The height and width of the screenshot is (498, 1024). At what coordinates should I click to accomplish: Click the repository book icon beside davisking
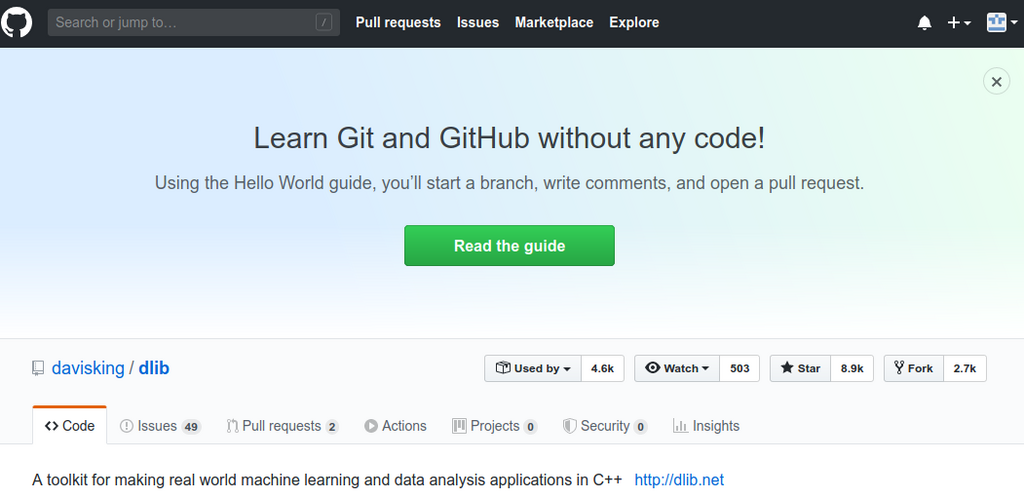click(x=38, y=369)
